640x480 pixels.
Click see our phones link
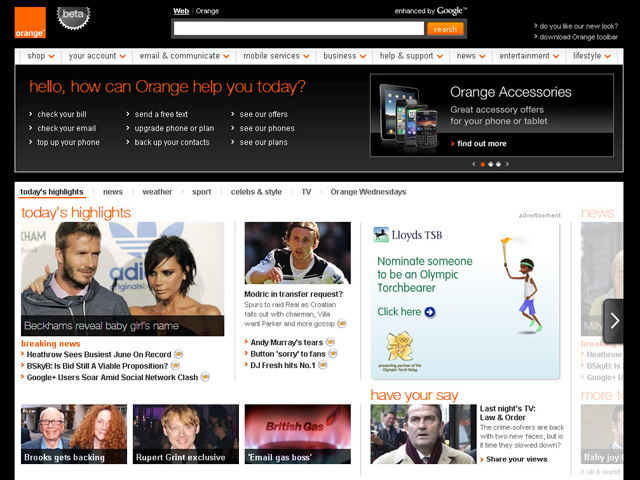267,128
